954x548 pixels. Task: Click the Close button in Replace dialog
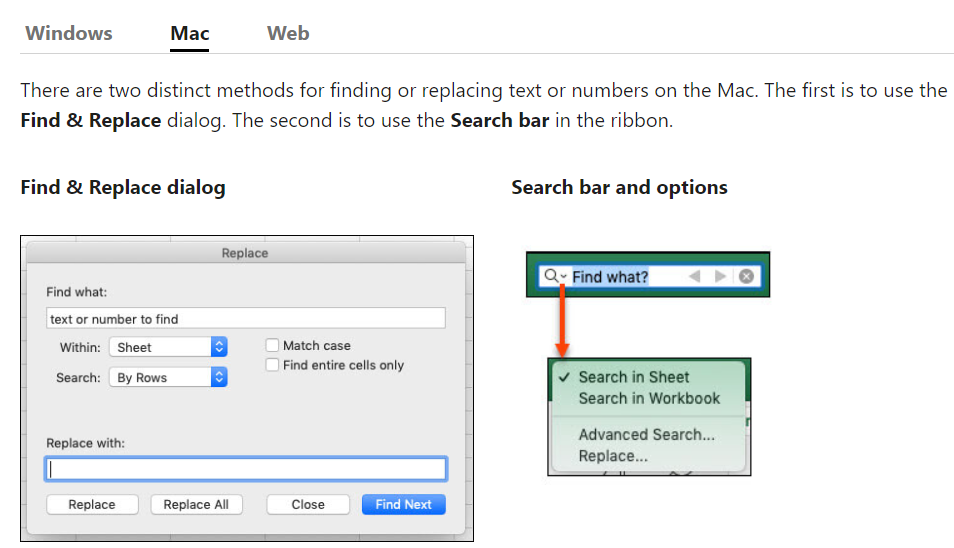pyautogui.click(x=308, y=504)
